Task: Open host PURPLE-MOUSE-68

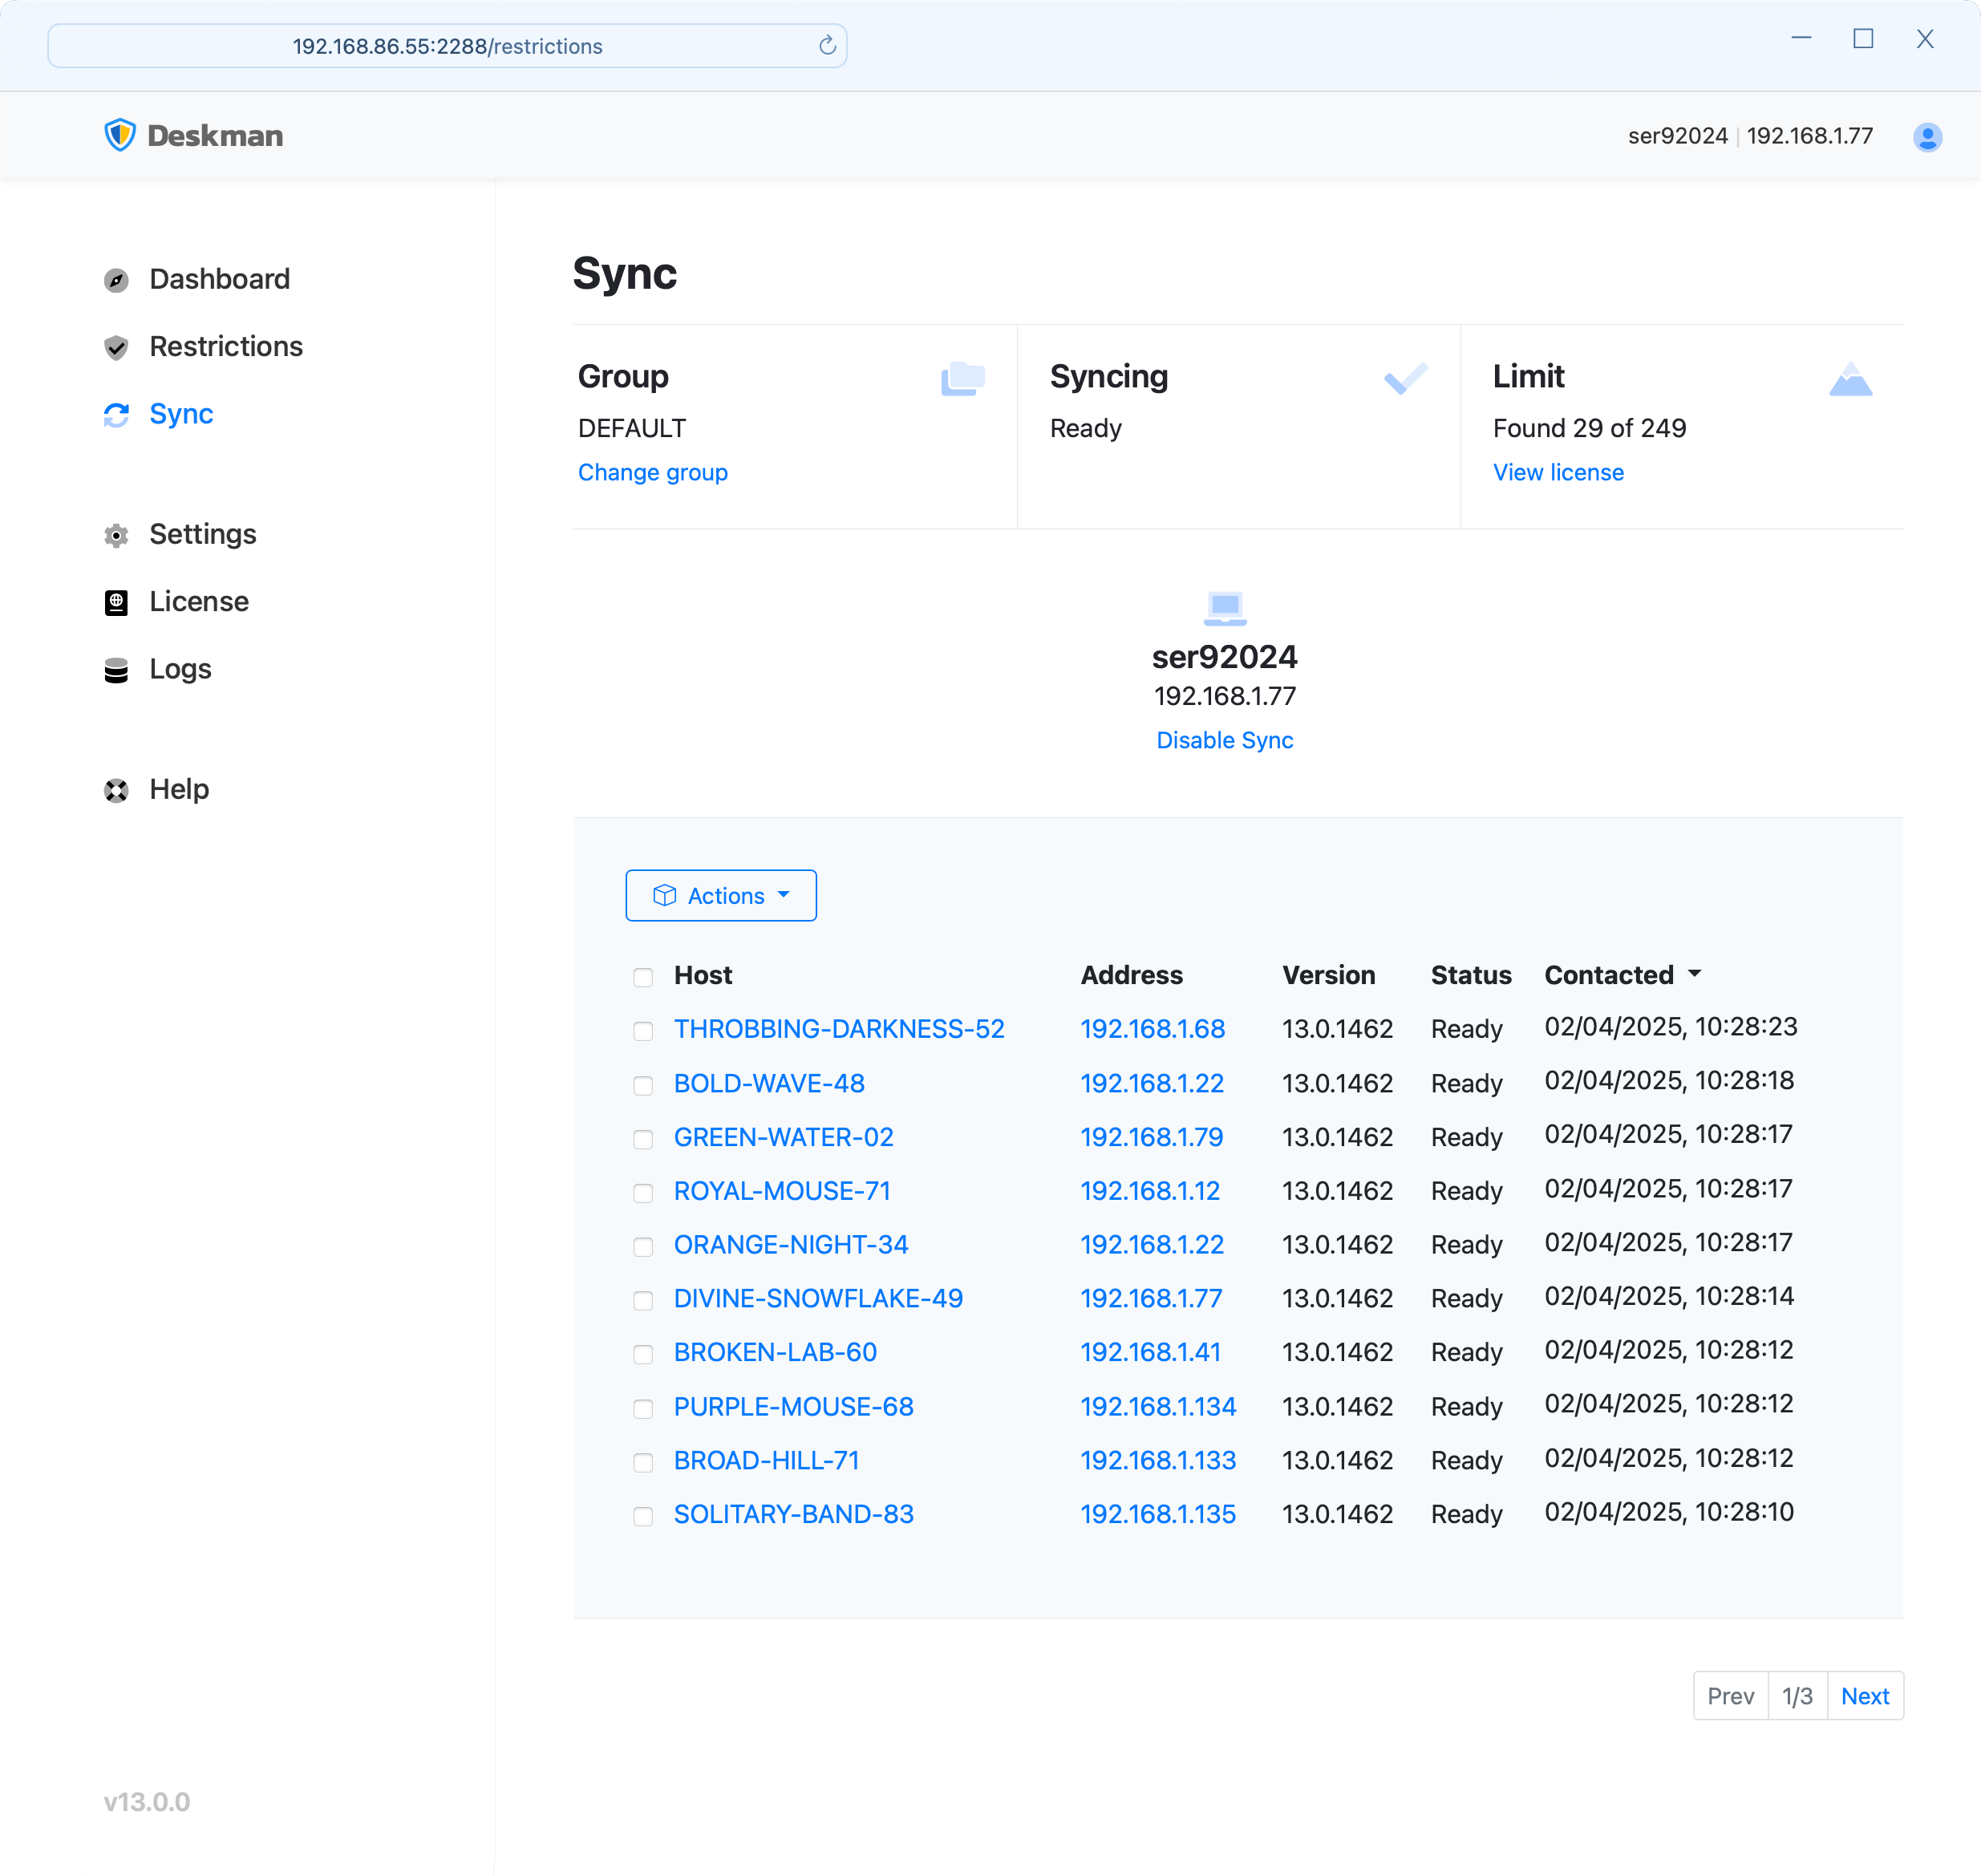Action: click(x=793, y=1406)
